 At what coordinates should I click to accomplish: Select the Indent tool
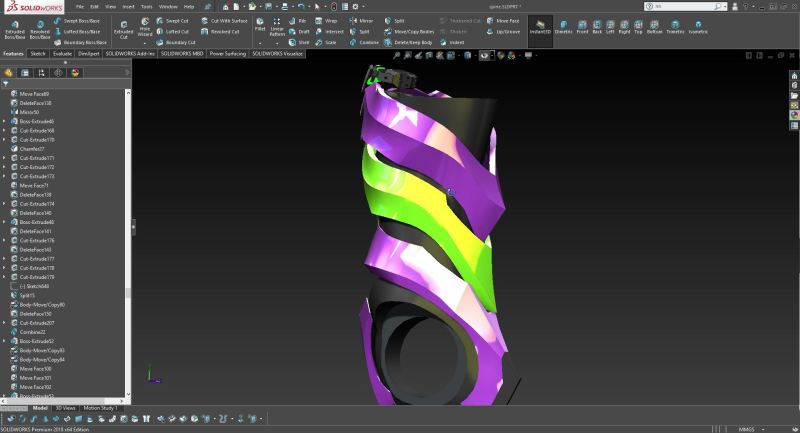pos(452,42)
